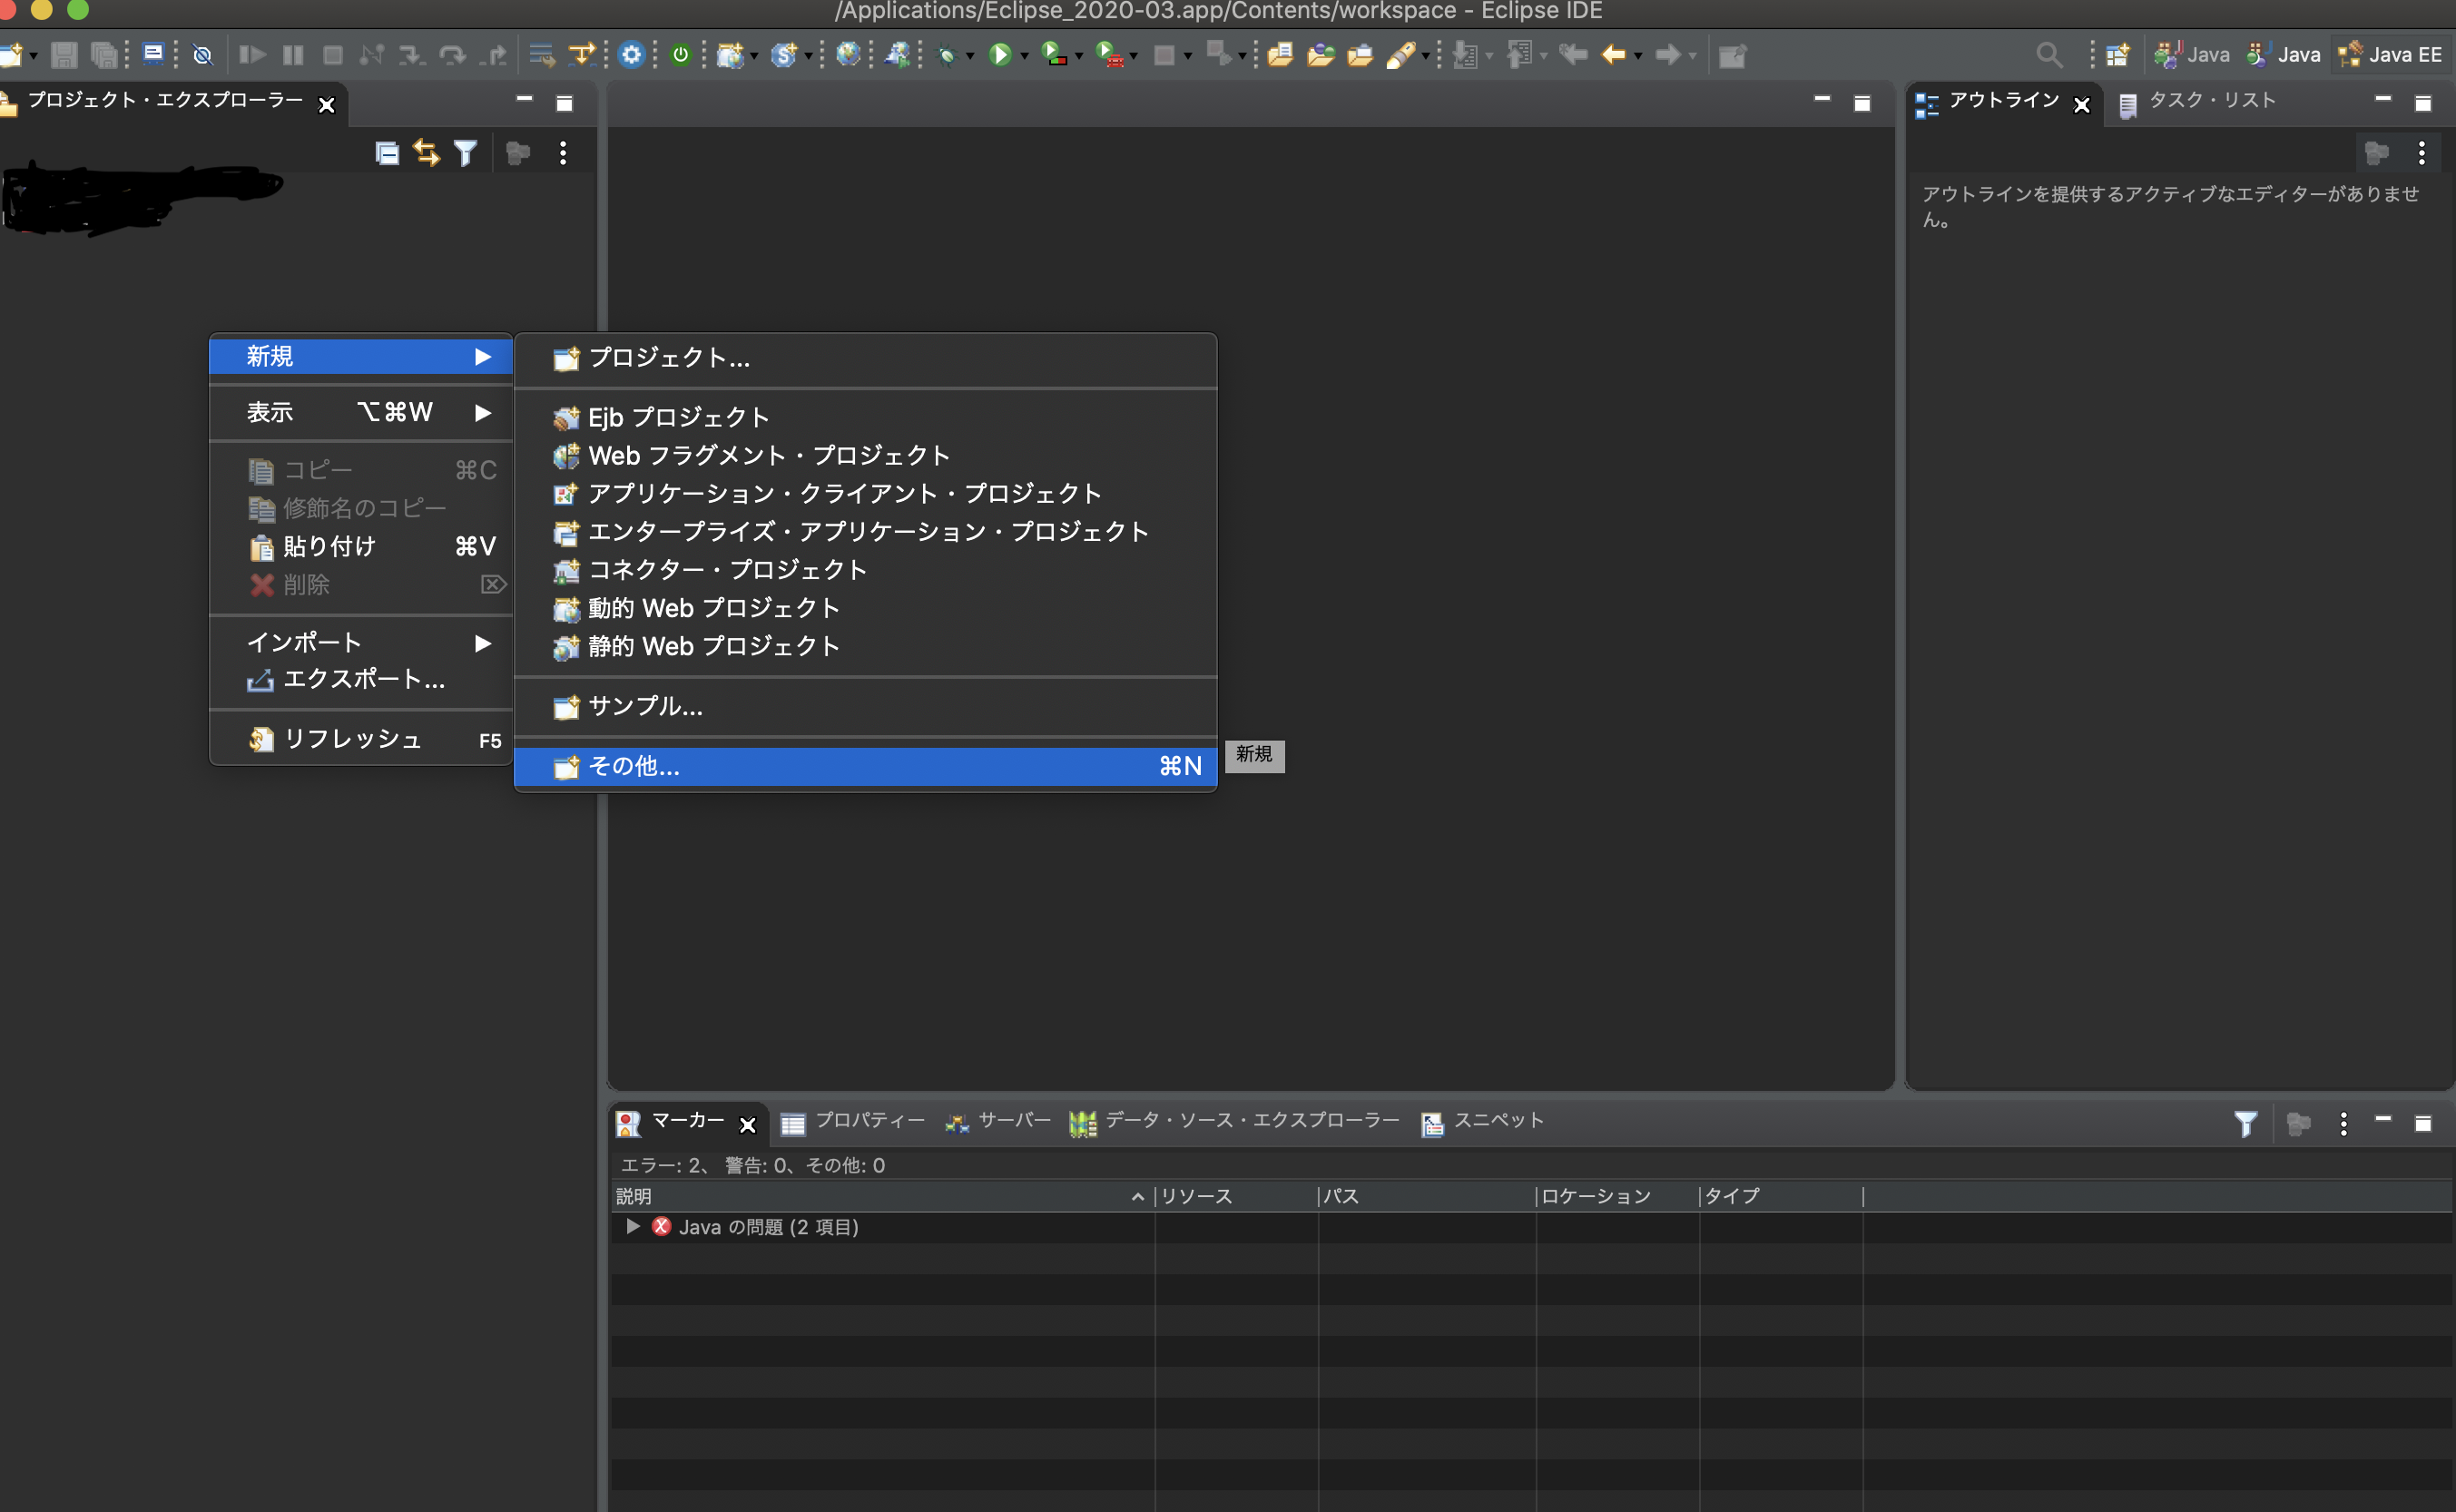Click the Suspend debug icon

point(293,55)
